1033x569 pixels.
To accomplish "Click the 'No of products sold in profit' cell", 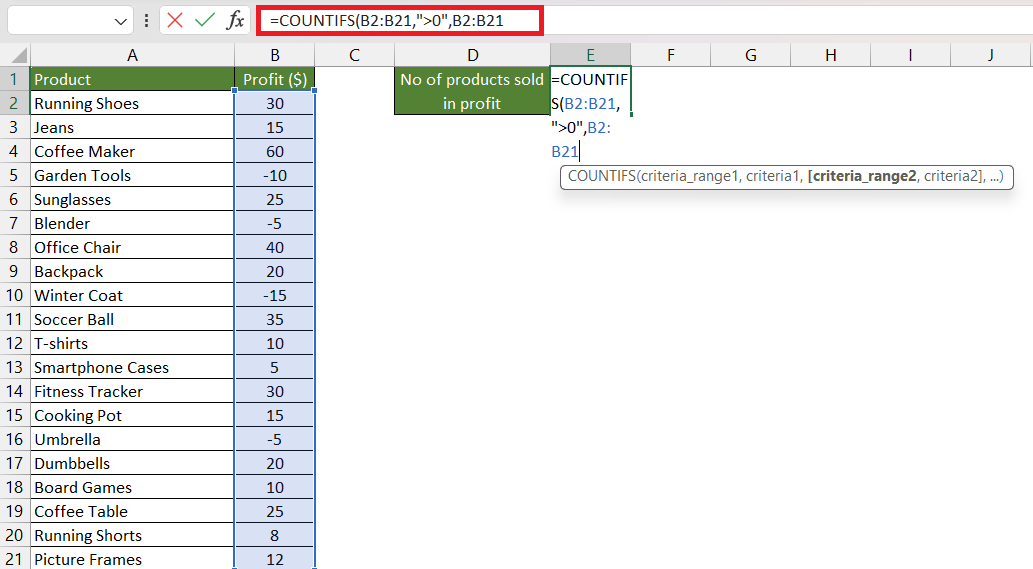I will tap(472, 91).
